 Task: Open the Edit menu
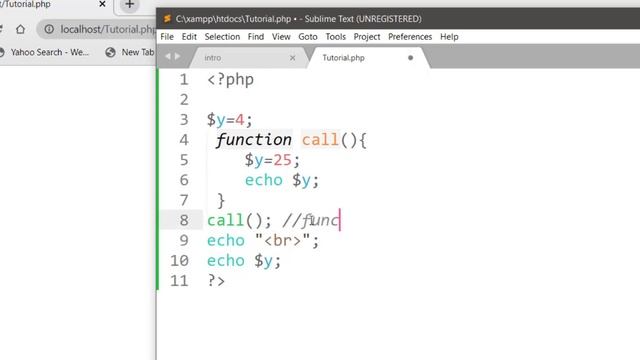189,37
